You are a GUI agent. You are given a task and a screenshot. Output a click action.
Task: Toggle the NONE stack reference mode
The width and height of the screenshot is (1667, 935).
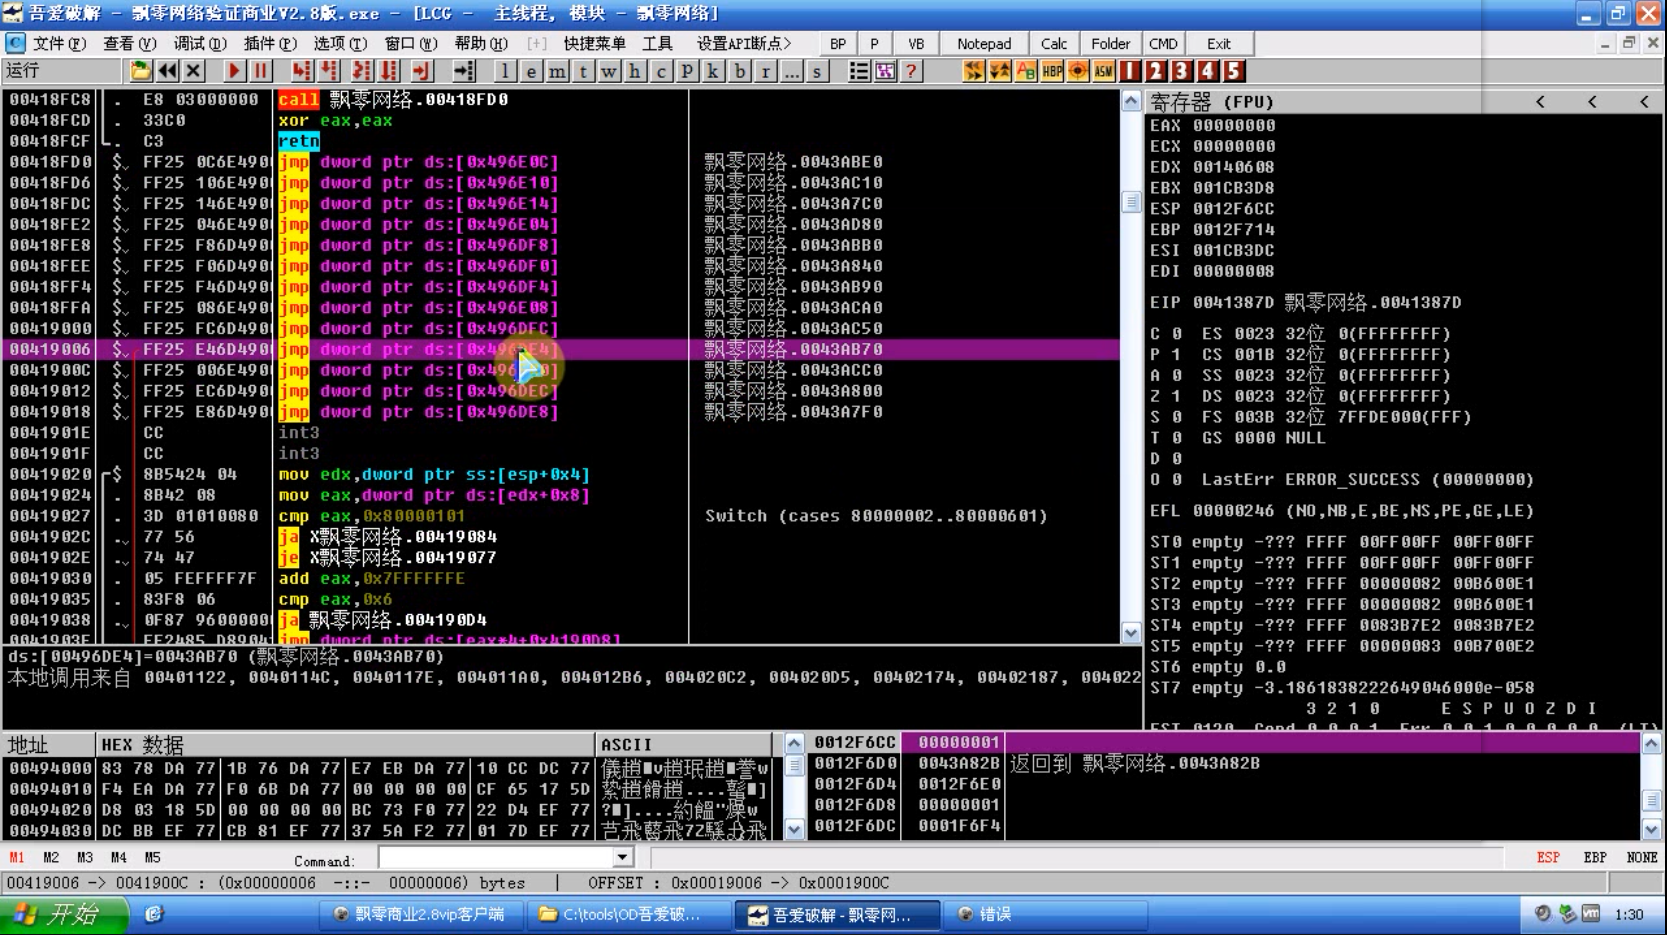pos(1642,857)
